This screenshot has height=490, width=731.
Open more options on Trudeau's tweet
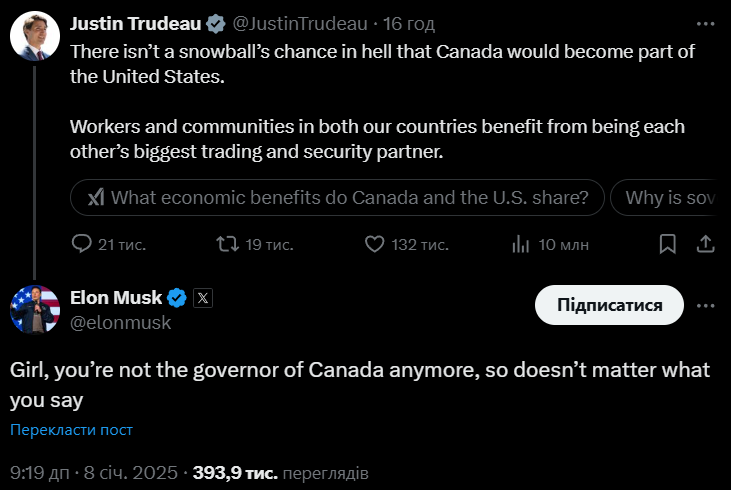click(x=705, y=24)
